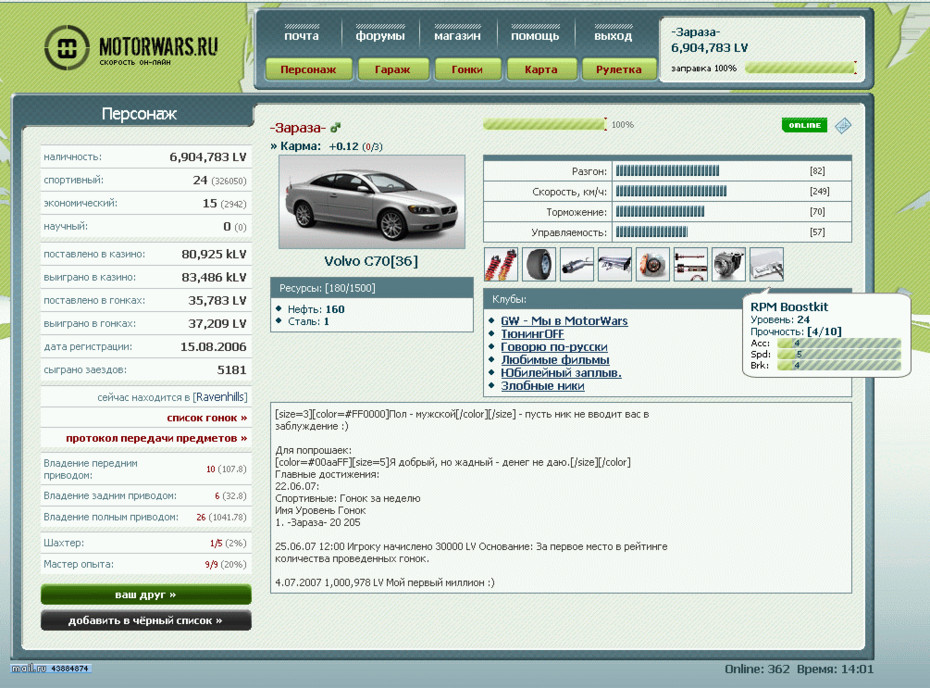Click the '80,925 kLV' casino bet value

point(214,254)
